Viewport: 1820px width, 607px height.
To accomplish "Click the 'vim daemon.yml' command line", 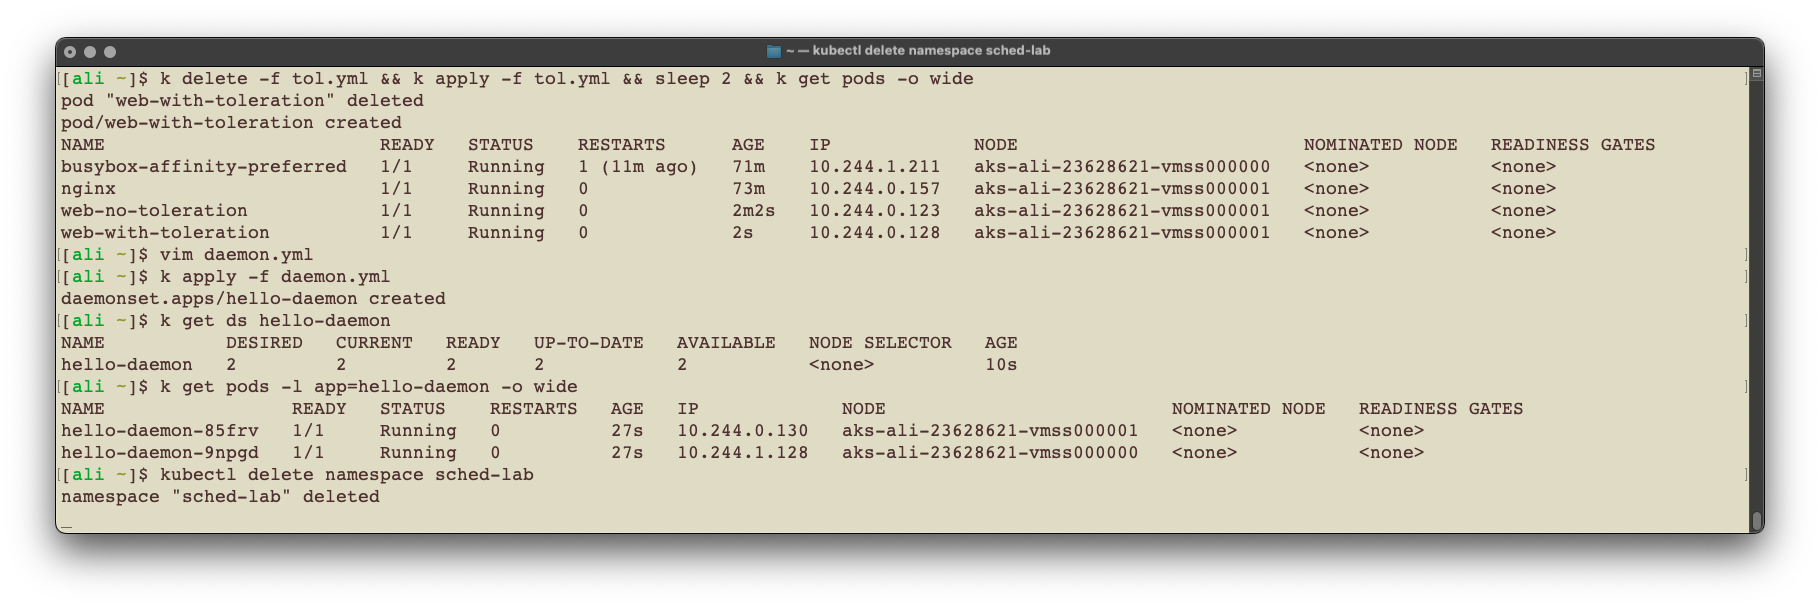I will coord(236,255).
